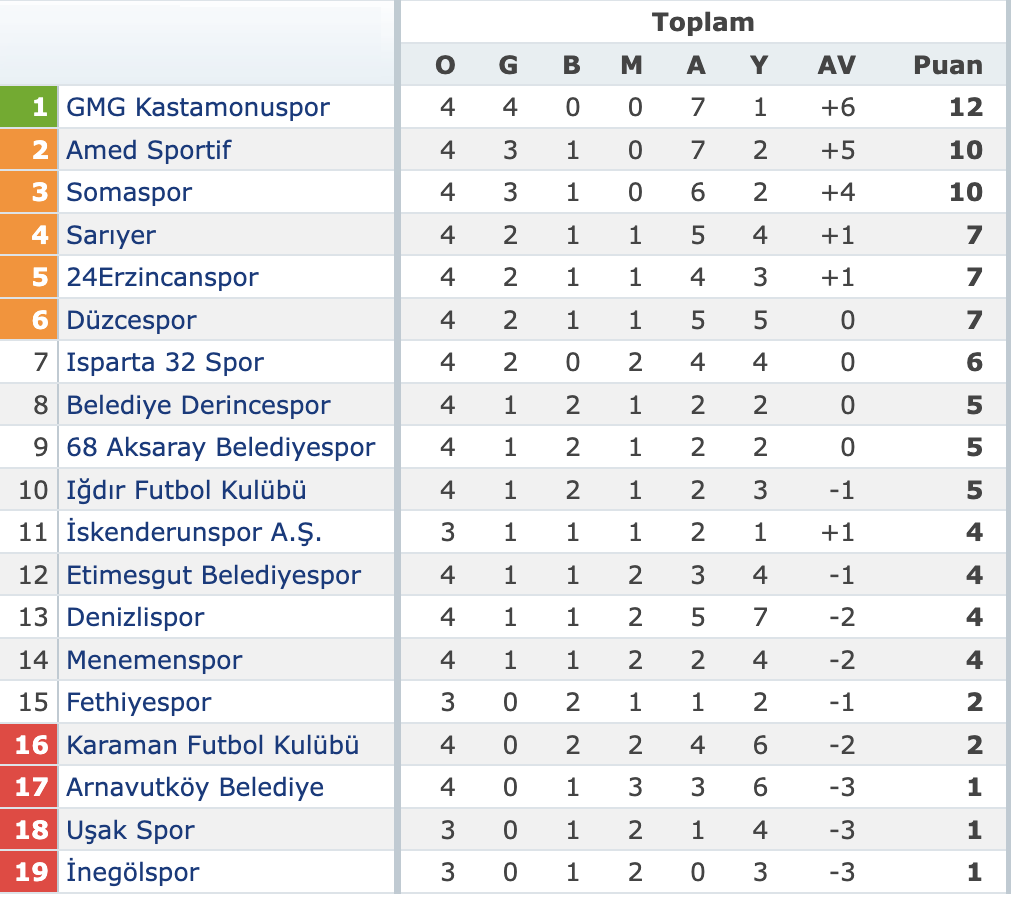
Task: Select the green rank 1 position badge
Action: [29, 107]
